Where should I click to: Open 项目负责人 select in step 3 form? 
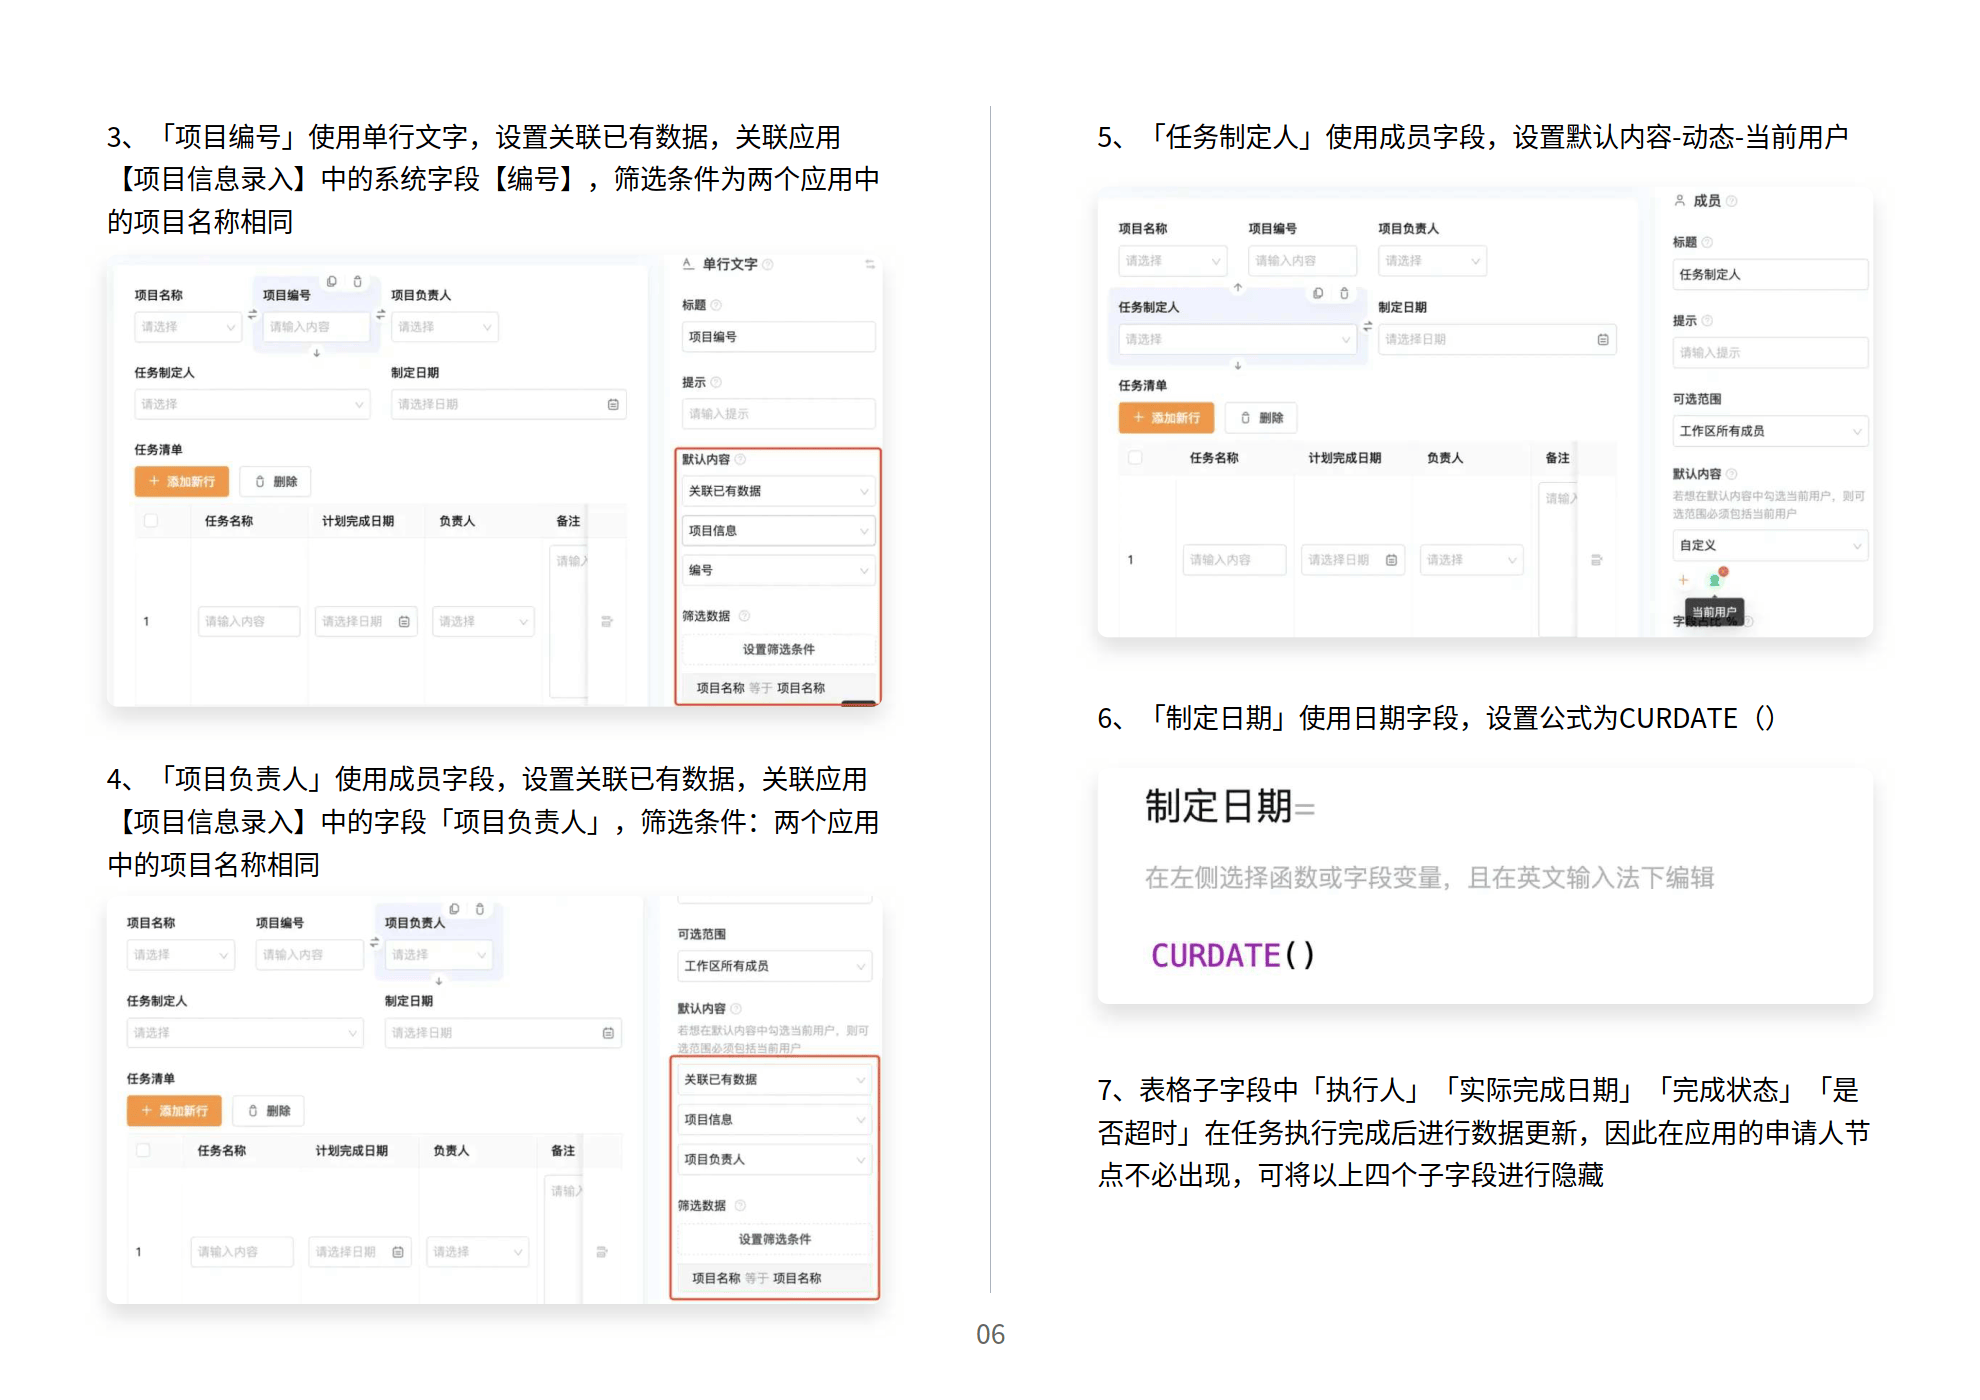445,327
